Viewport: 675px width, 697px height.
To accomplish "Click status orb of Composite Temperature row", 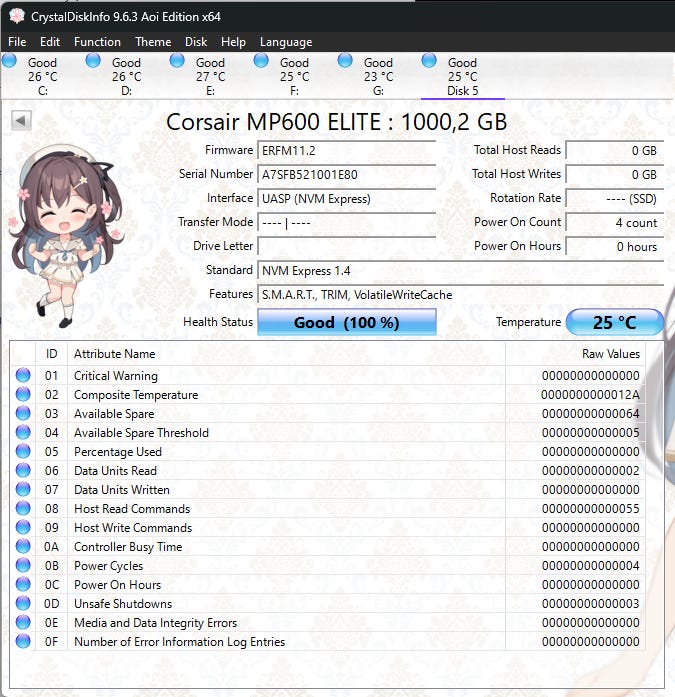I will (x=23, y=394).
